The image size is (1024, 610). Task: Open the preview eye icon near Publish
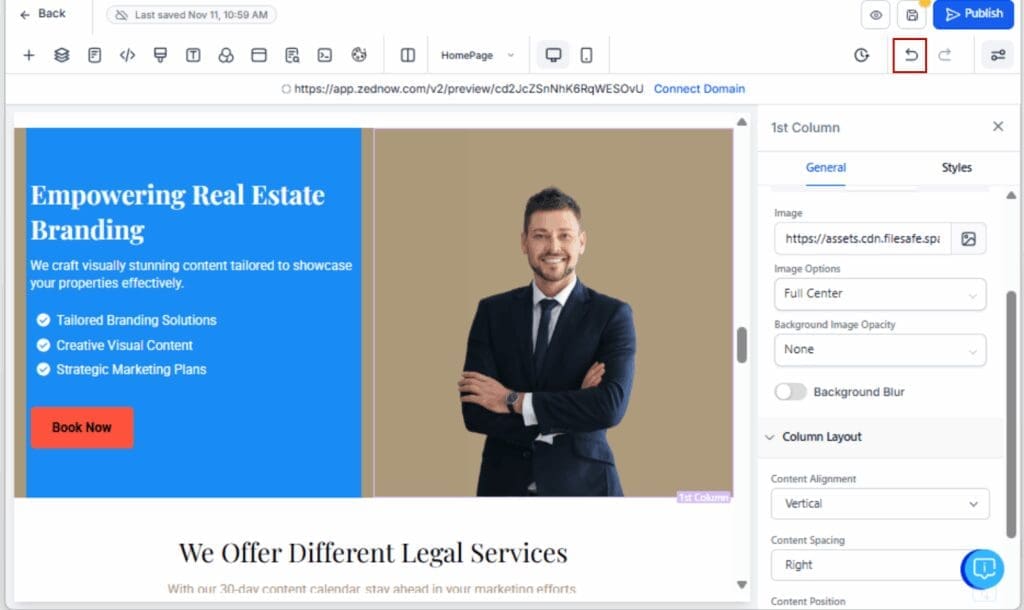[878, 15]
